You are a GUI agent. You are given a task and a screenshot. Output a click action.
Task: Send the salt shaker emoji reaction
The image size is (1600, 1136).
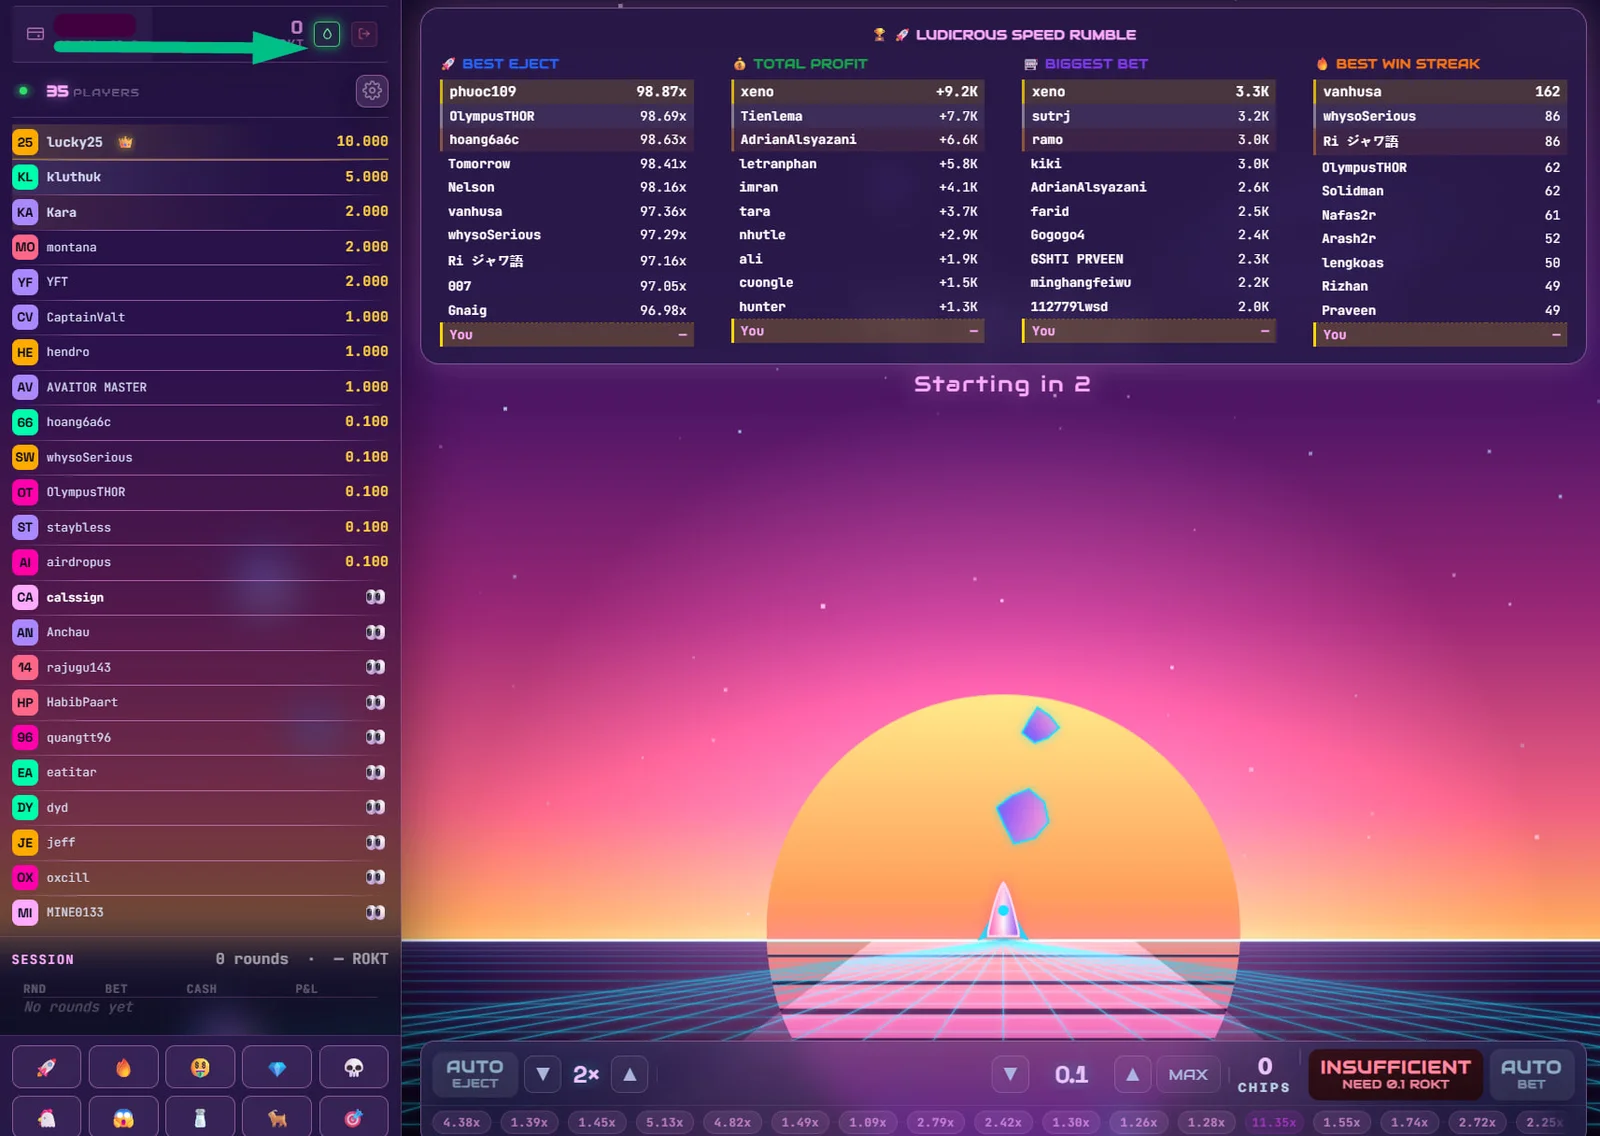click(x=200, y=1117)
